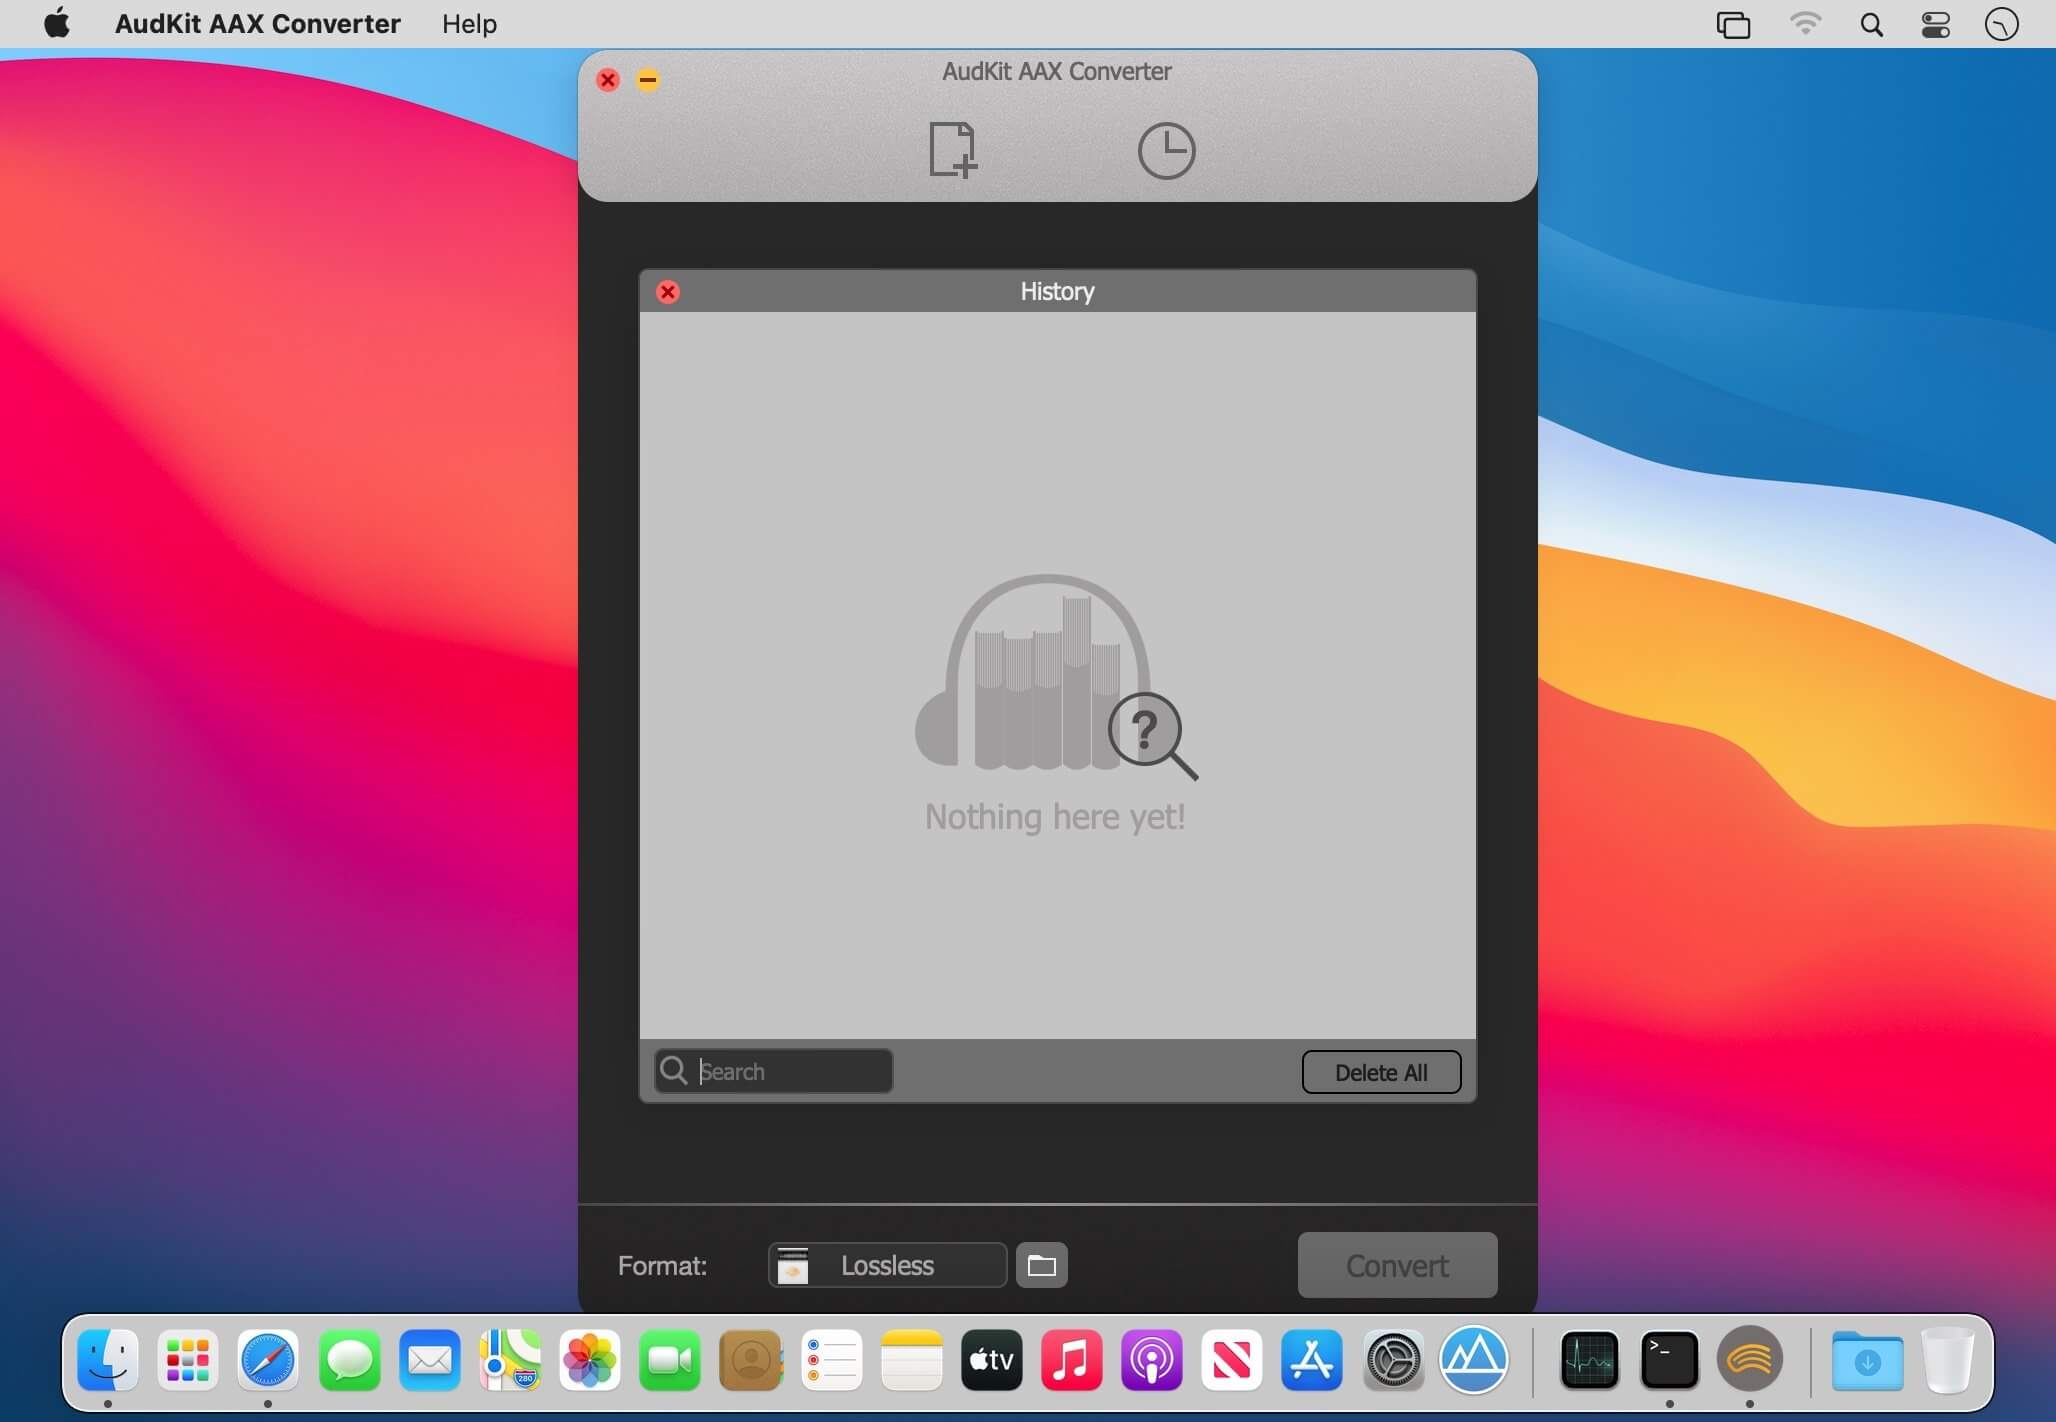2056x1422 pixels.
Task: Open Notes from the Dock
Action: [x=911, y=1360]
